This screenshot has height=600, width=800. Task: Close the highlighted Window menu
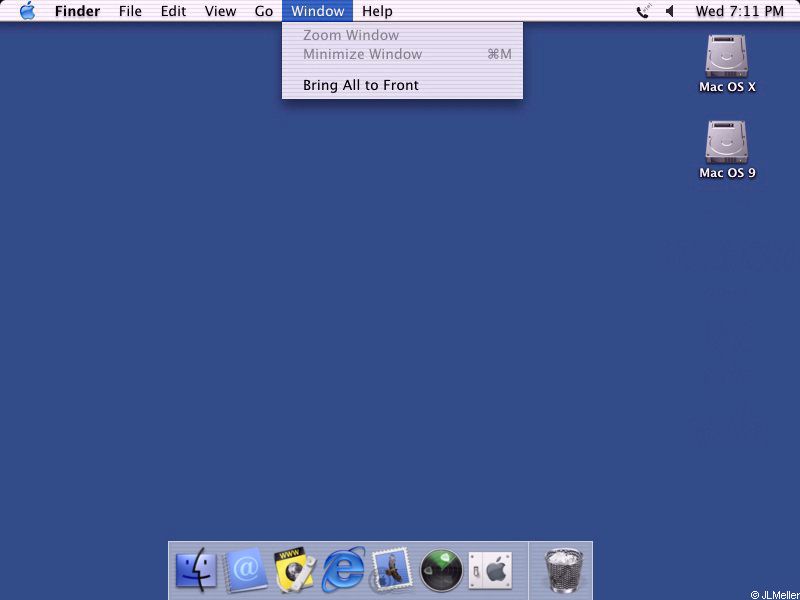317,11
